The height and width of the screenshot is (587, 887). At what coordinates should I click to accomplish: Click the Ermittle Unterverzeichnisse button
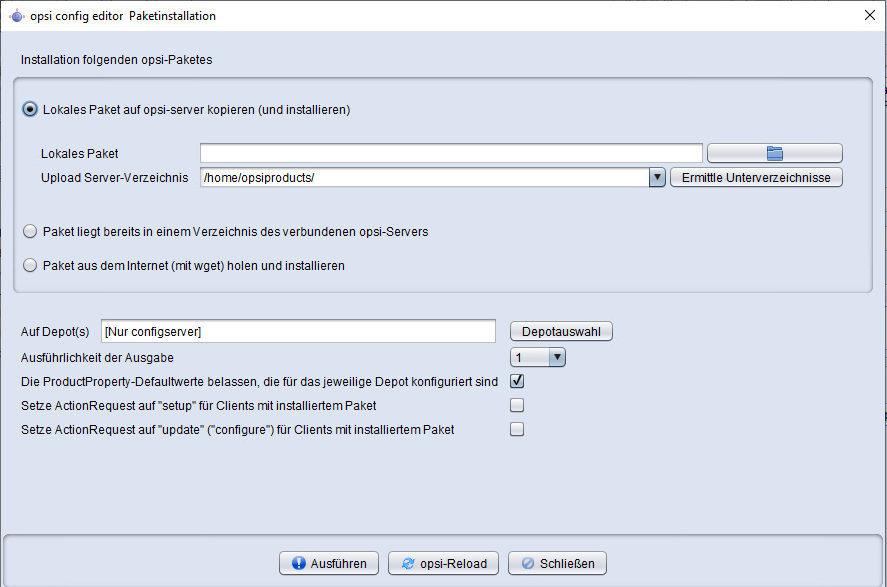tap(756, 178)
